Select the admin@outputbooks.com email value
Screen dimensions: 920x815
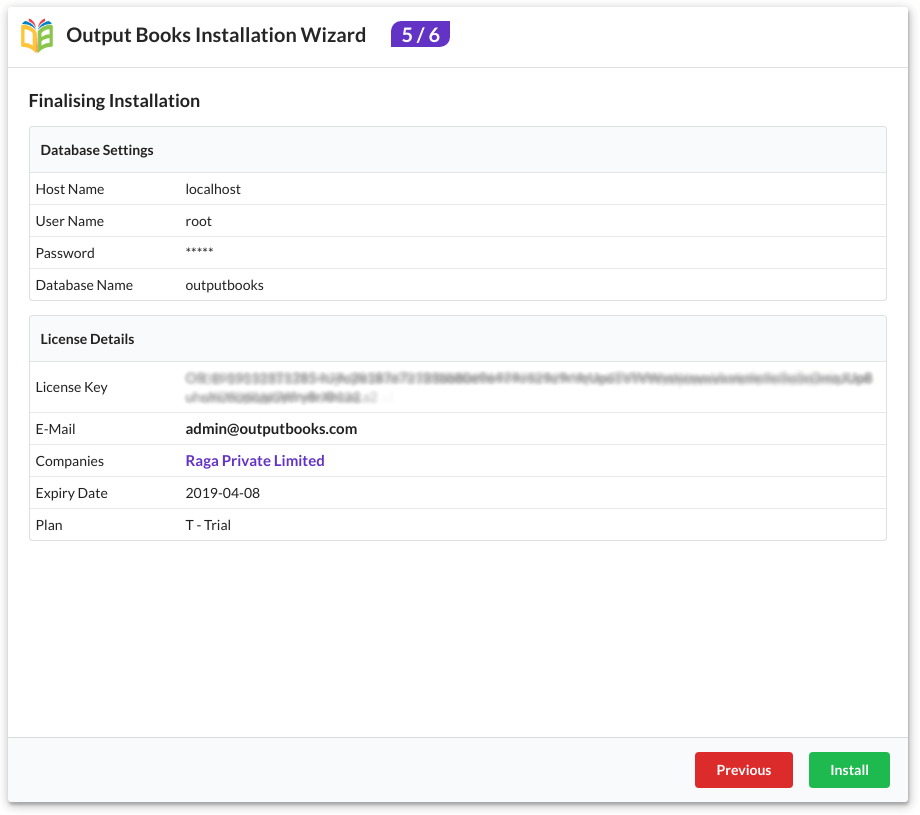point(271,429)
